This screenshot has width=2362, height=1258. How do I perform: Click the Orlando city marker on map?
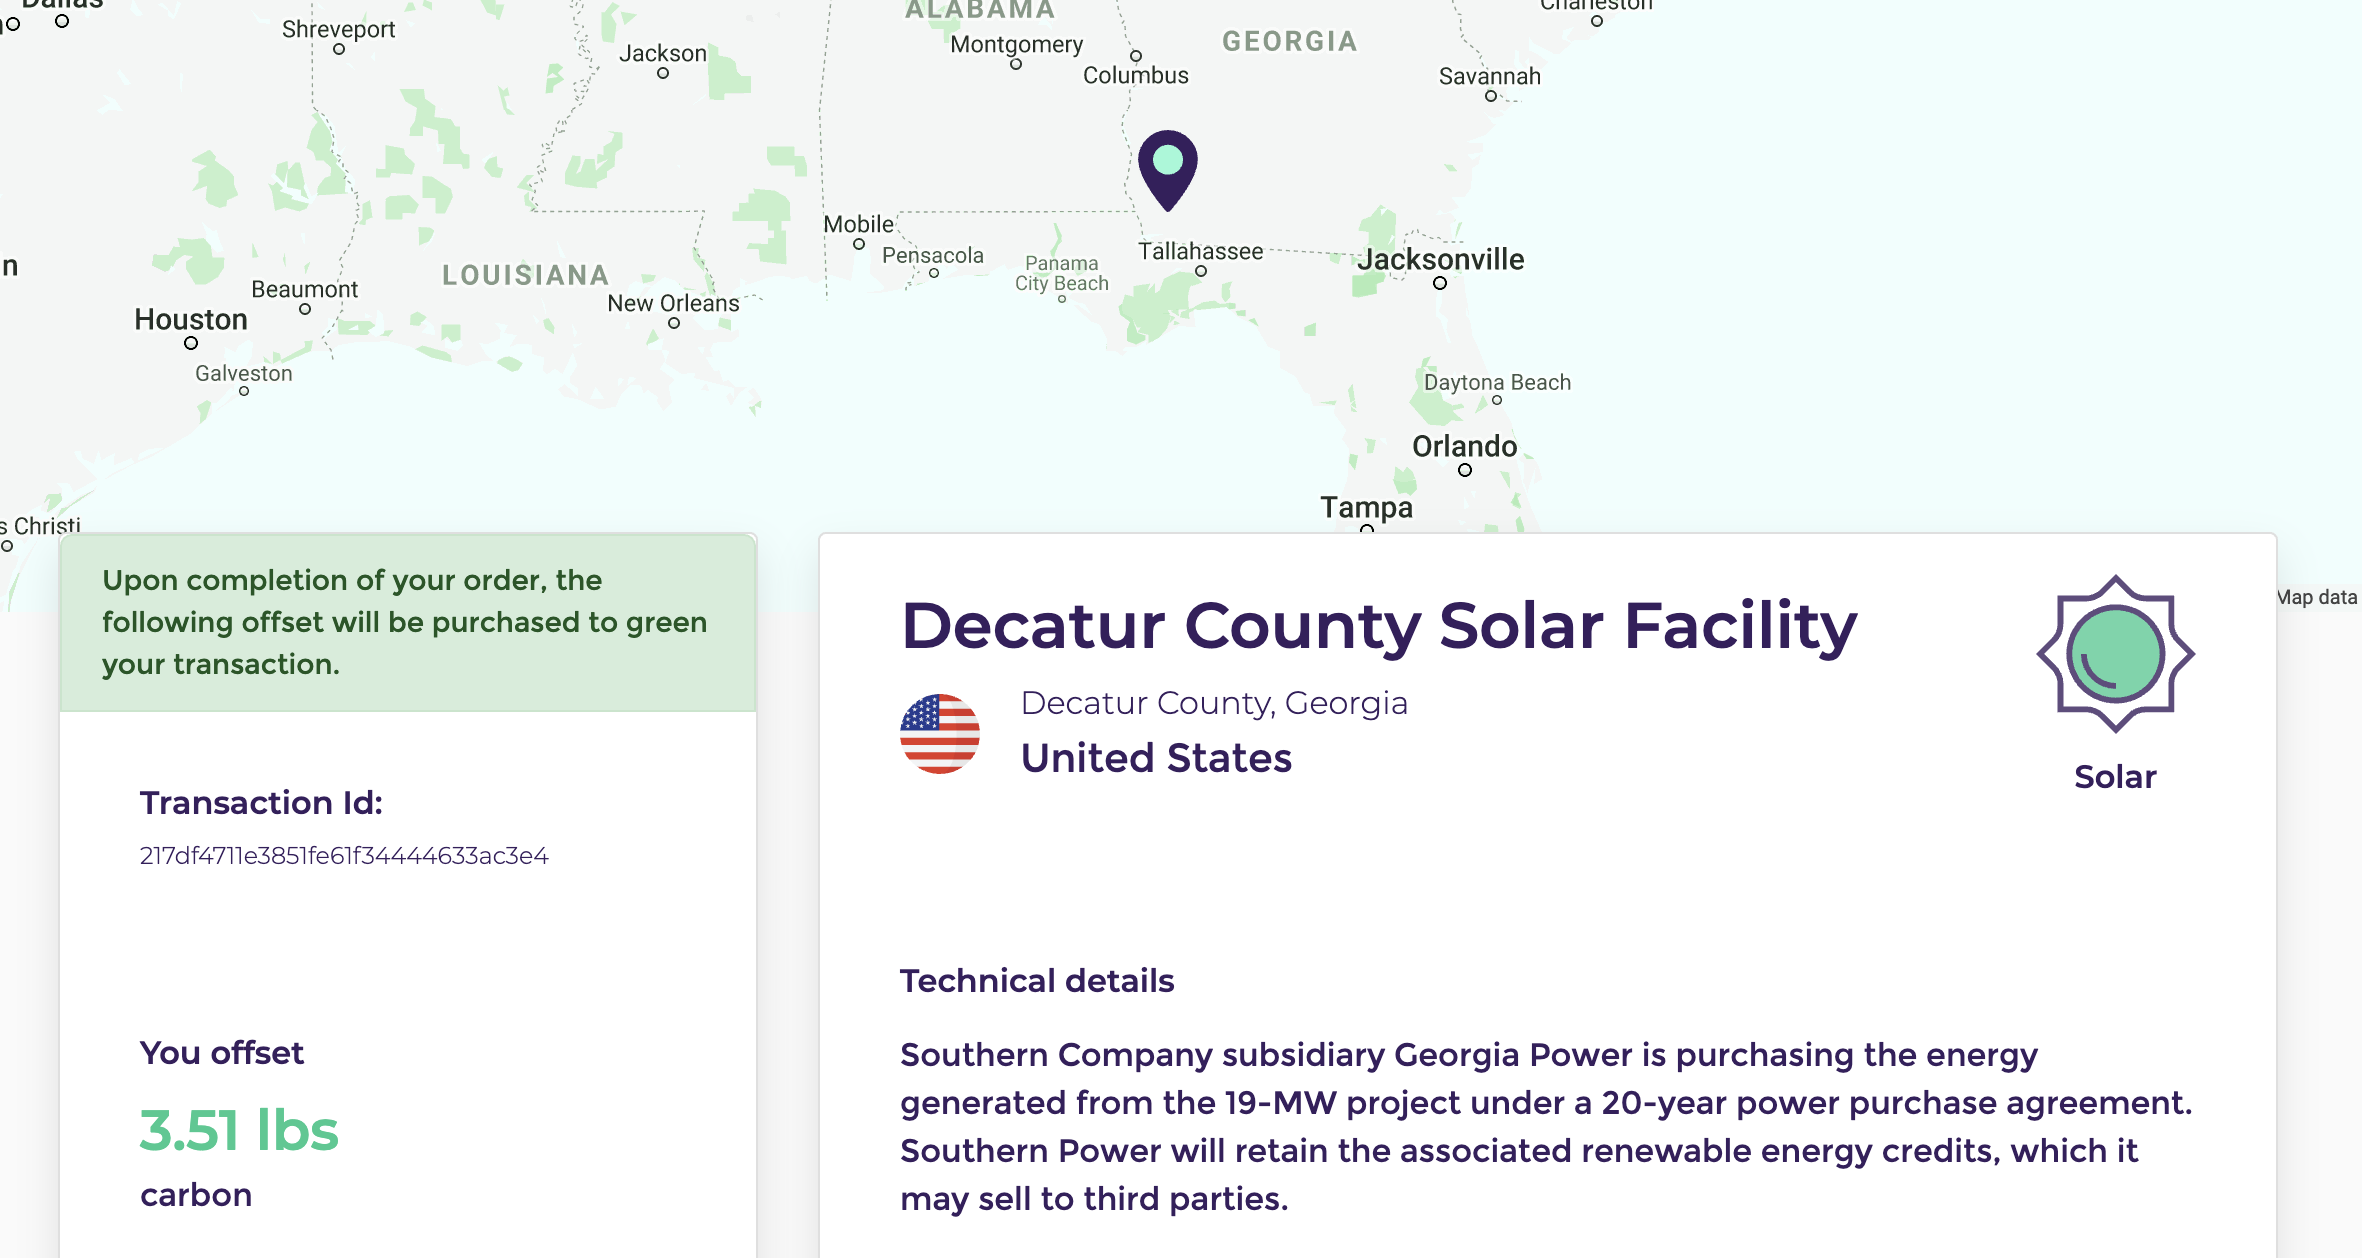click(1465, 470)
